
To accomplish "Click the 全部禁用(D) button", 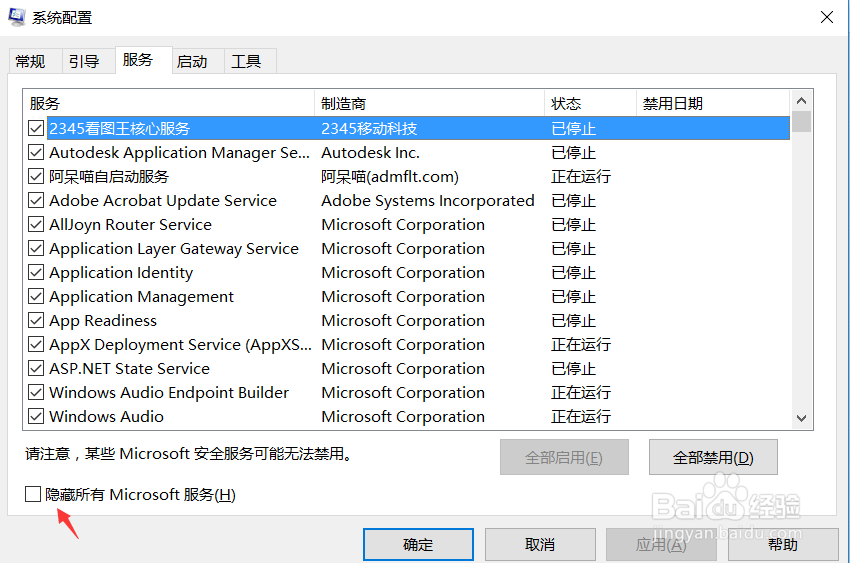I will pyautogui.click(x=713, y=457).
